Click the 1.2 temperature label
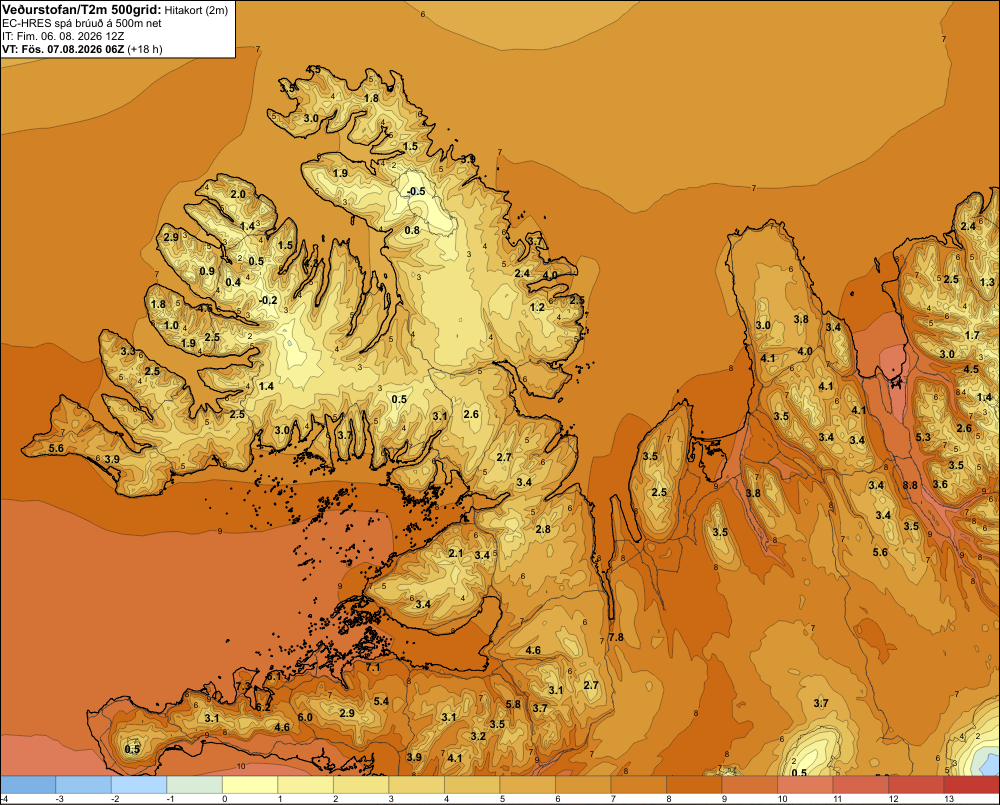 point(538,307)
